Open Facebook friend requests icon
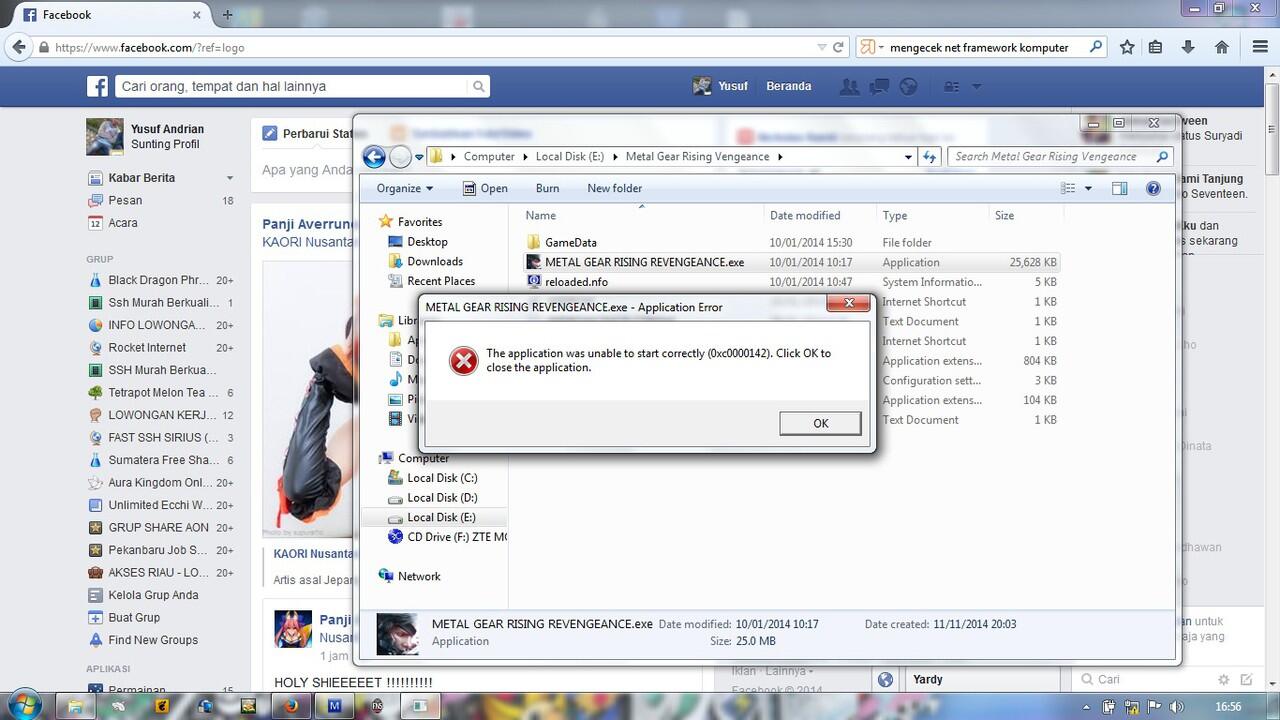1280x720 pixels. point(850,87)
